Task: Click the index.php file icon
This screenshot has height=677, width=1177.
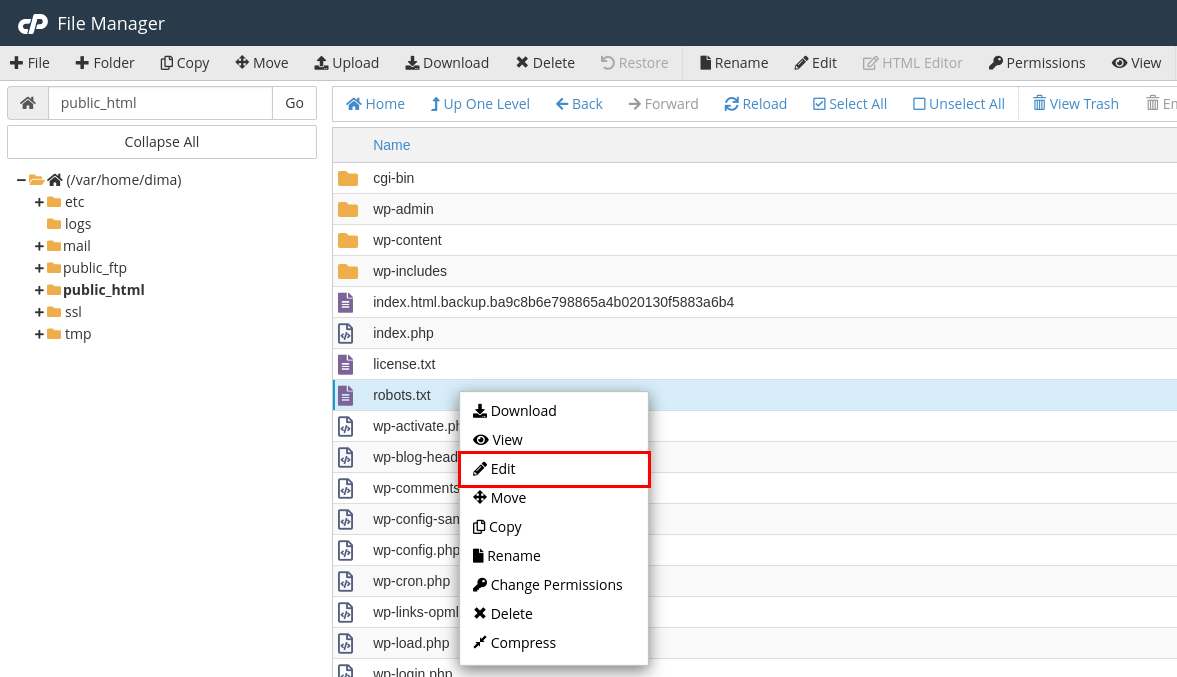Action: 345,333
